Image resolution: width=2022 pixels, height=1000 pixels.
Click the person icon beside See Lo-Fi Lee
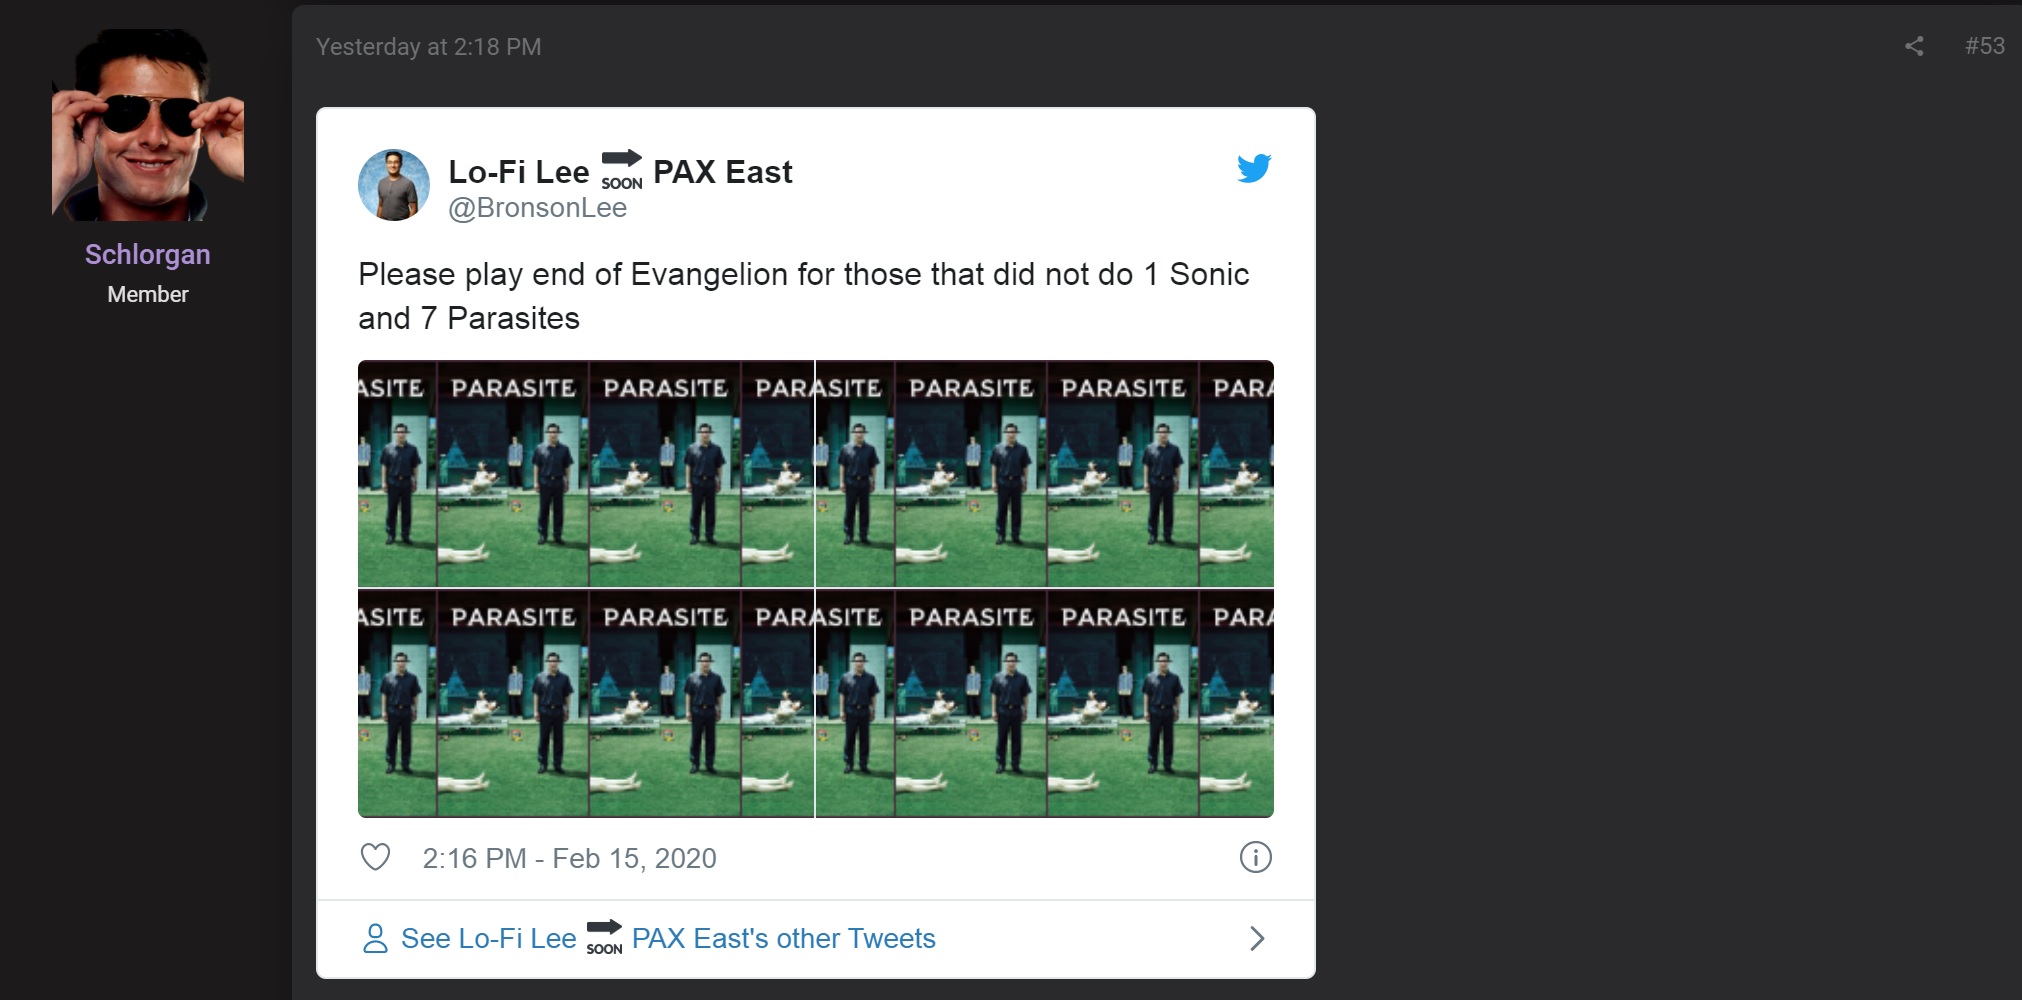[x=375, y=938]
